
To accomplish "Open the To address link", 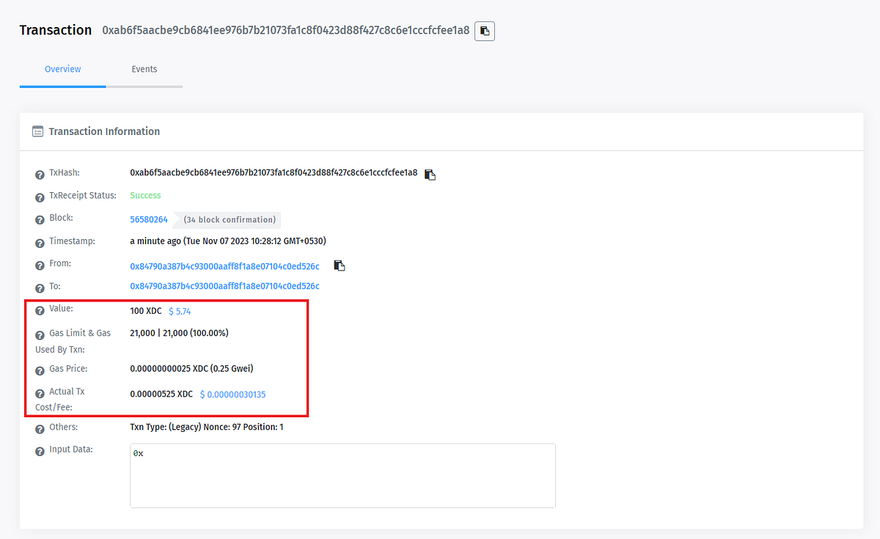I will pos(225,287).
